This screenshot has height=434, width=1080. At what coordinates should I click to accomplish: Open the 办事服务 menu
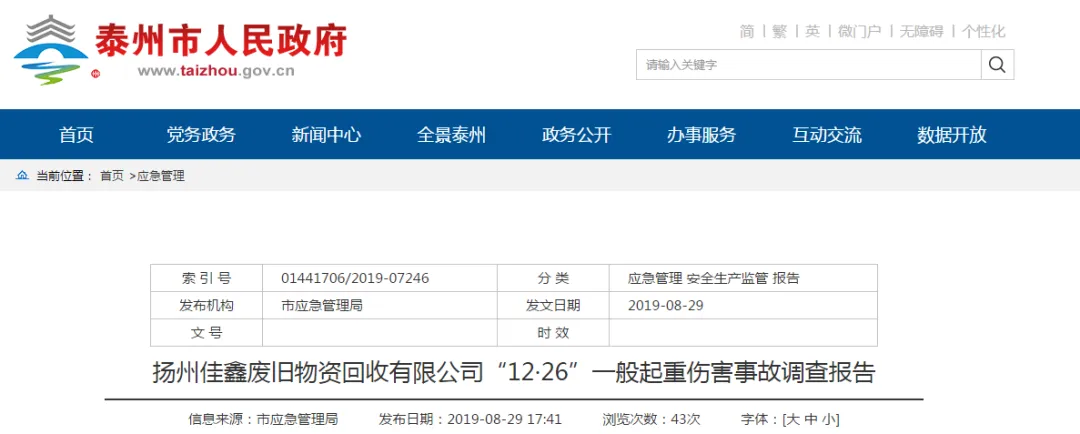coord(701,134)
